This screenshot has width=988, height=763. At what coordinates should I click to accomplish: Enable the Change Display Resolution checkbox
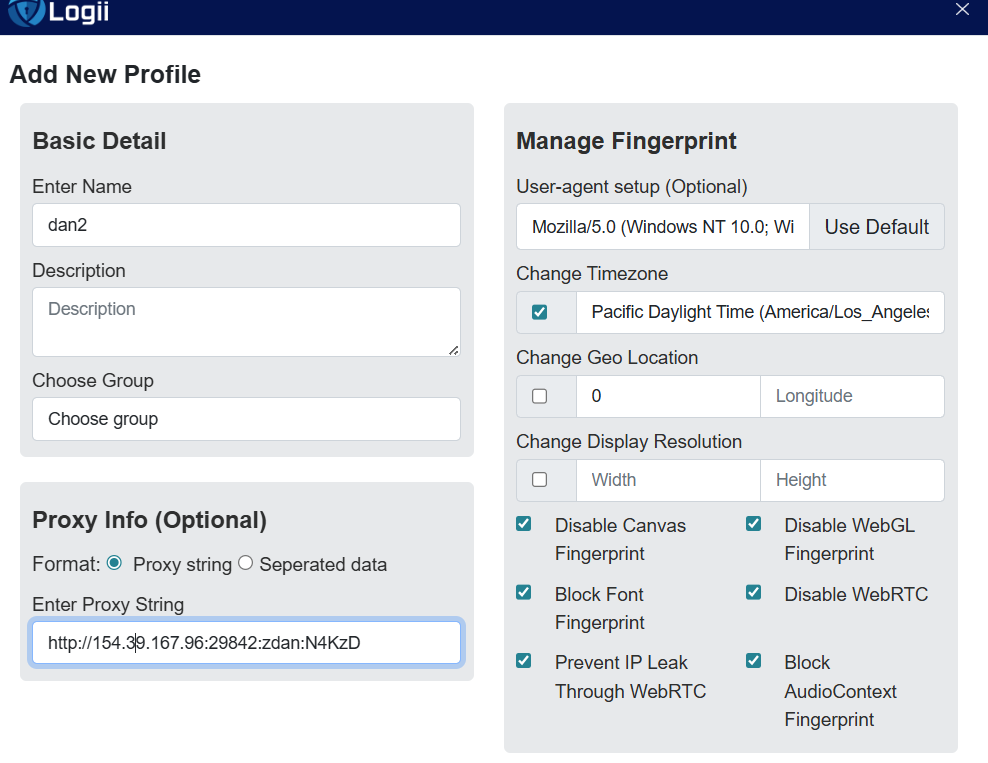coord(540,480)
